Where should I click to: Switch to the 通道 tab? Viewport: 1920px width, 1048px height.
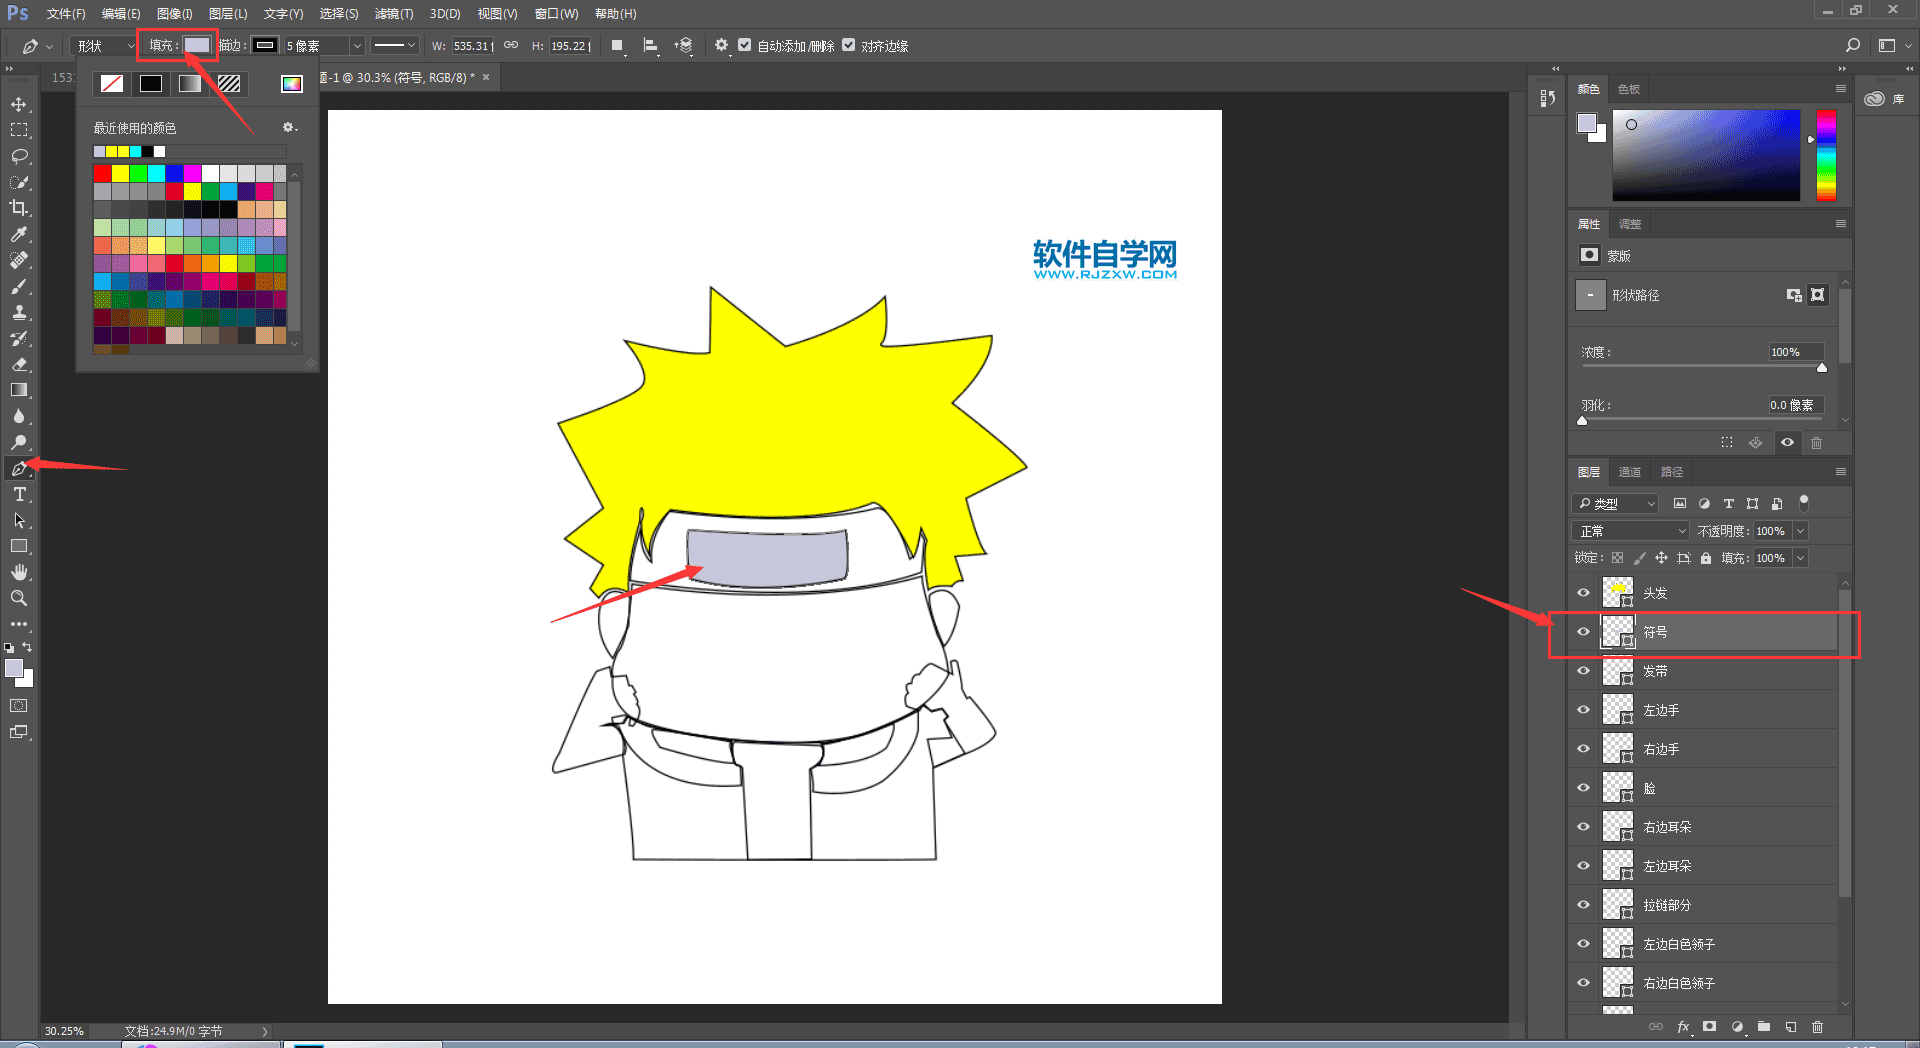[x=1630, y=472]
